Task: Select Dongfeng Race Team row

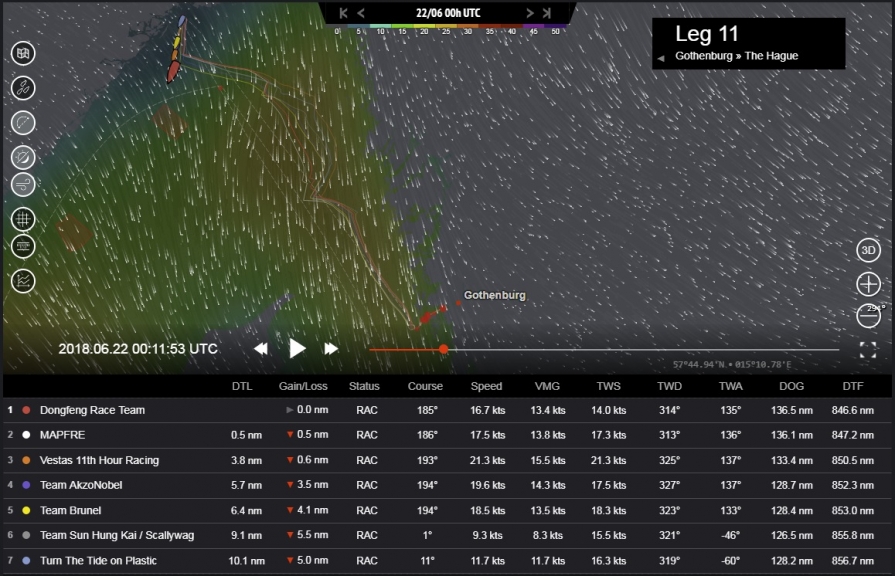Action: (448, 410)
